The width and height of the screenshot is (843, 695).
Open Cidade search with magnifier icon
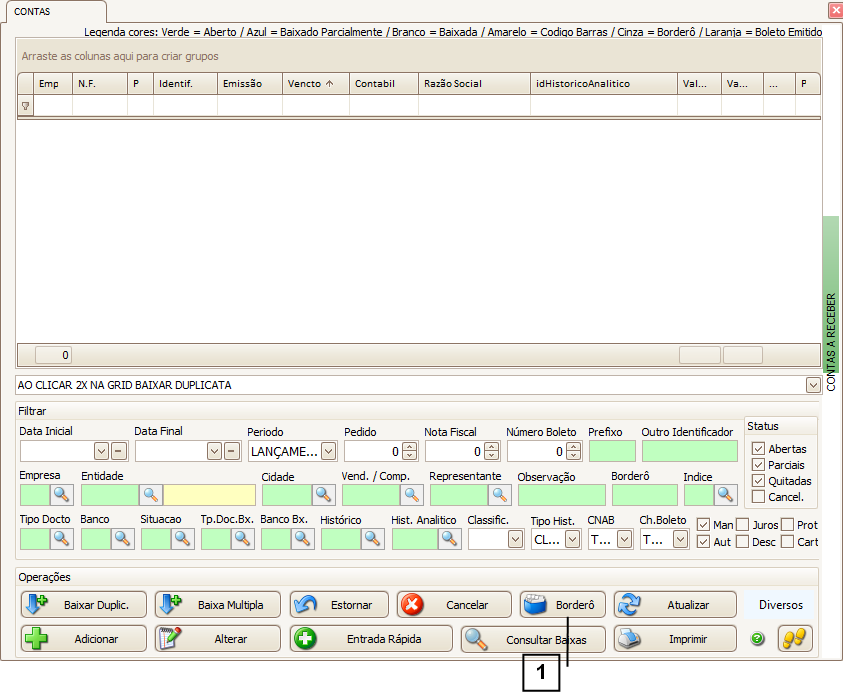tap(324, 494)
